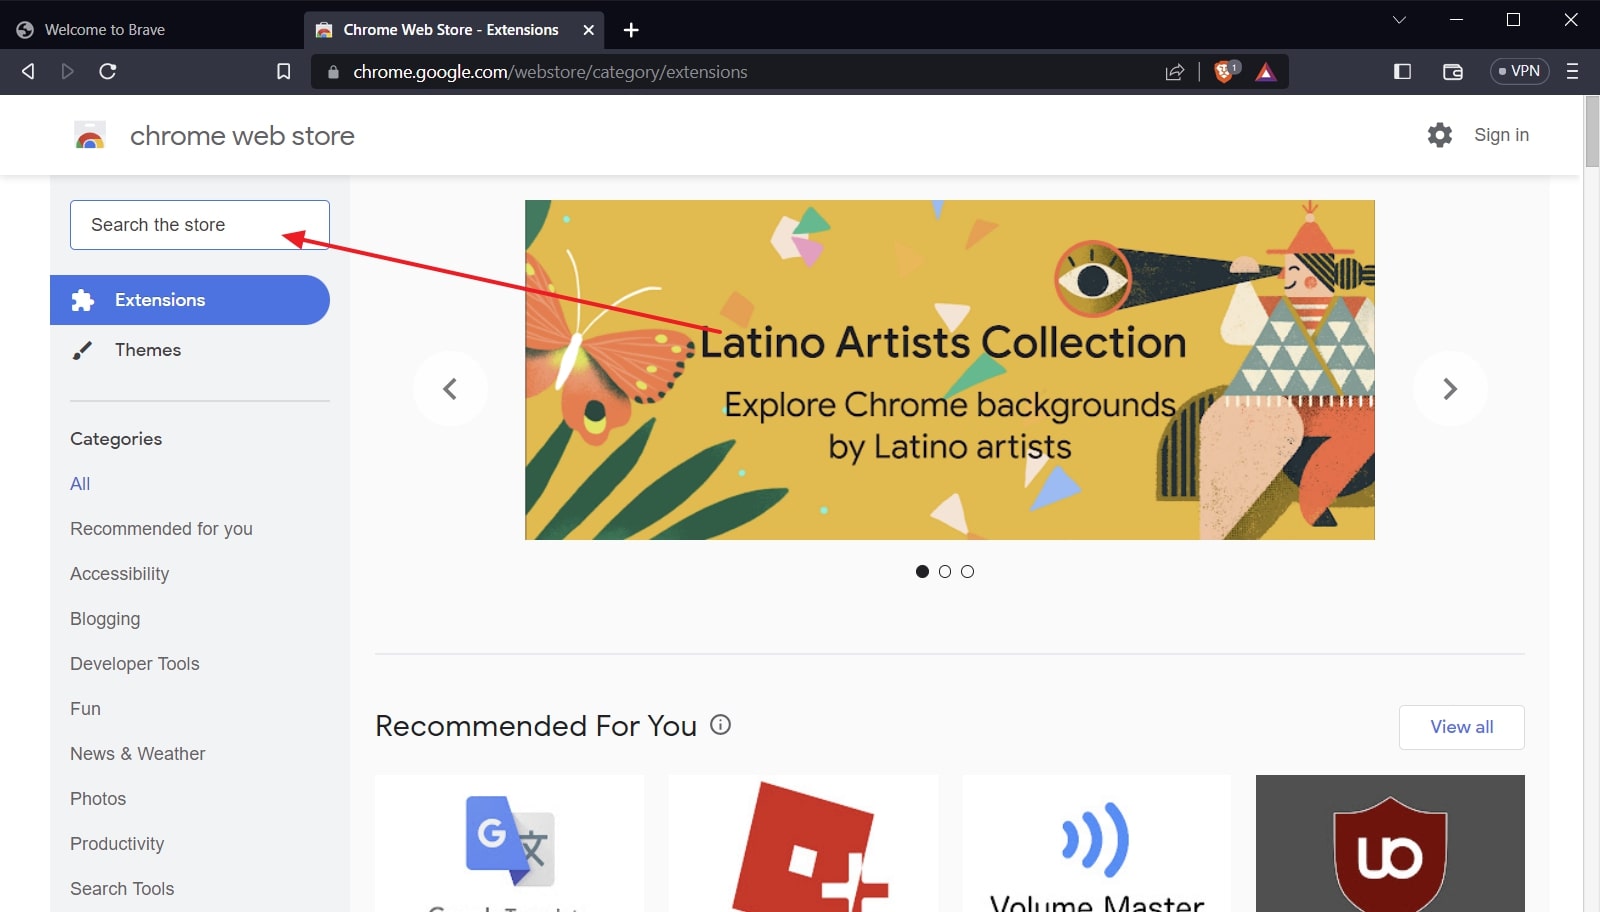Open Brave main hamburger menu
Image resolution: width=1600 pixels, height=912 pixels.
(x=1572, y=71)
